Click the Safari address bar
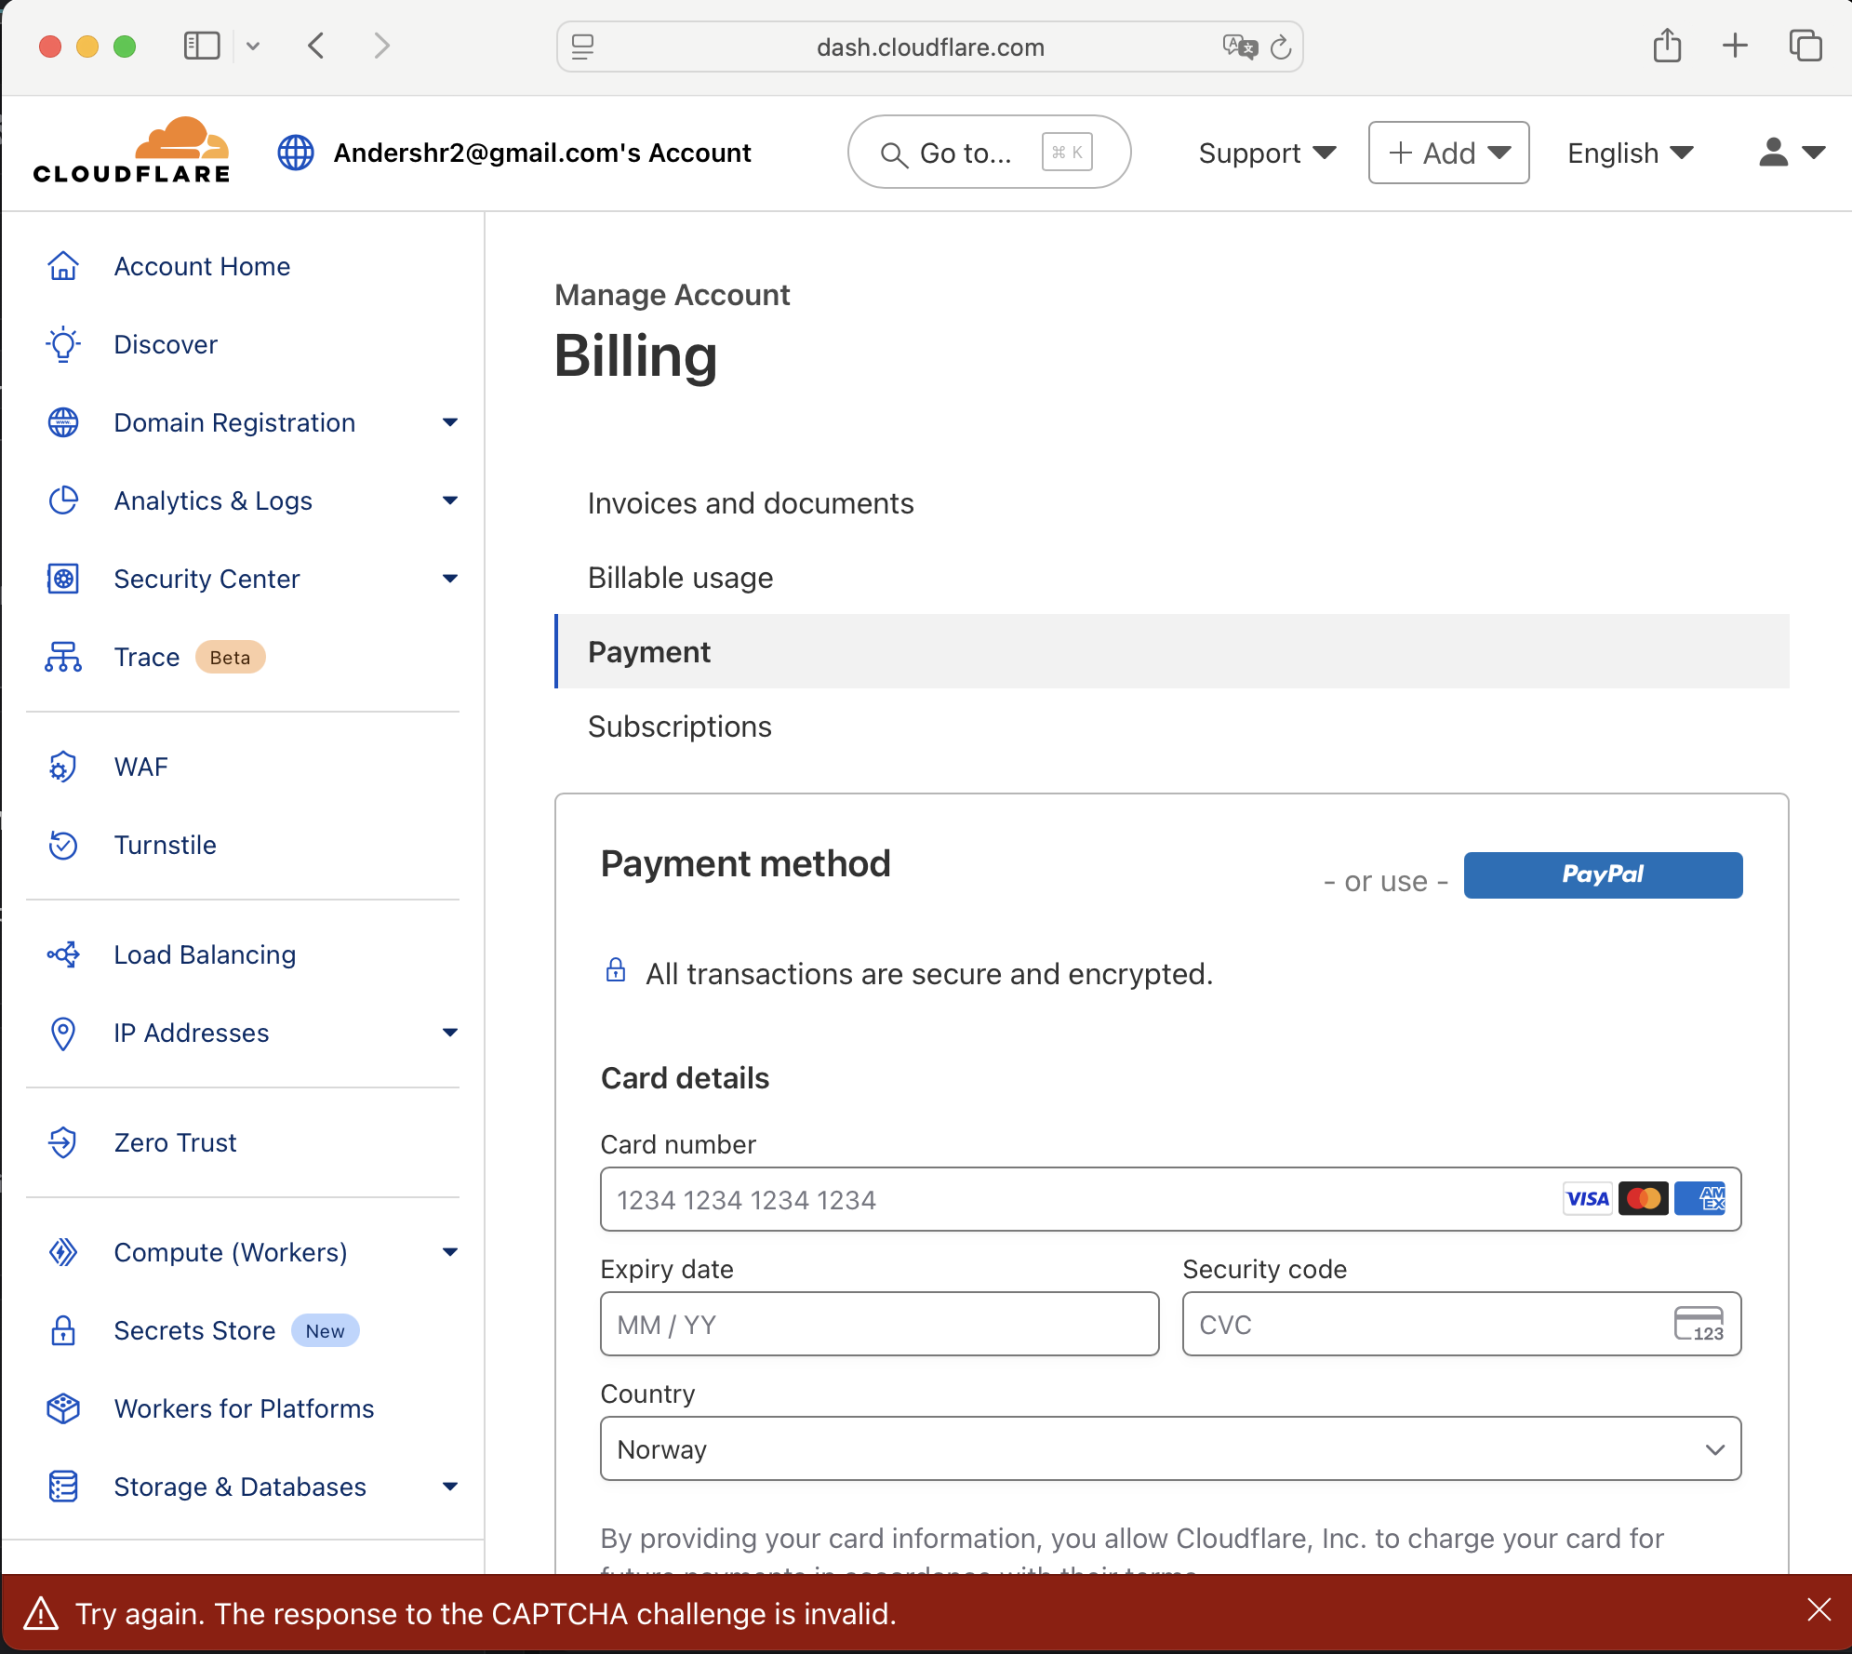The height and width of the screenshot is (1654, 1852). pos(930,47)
